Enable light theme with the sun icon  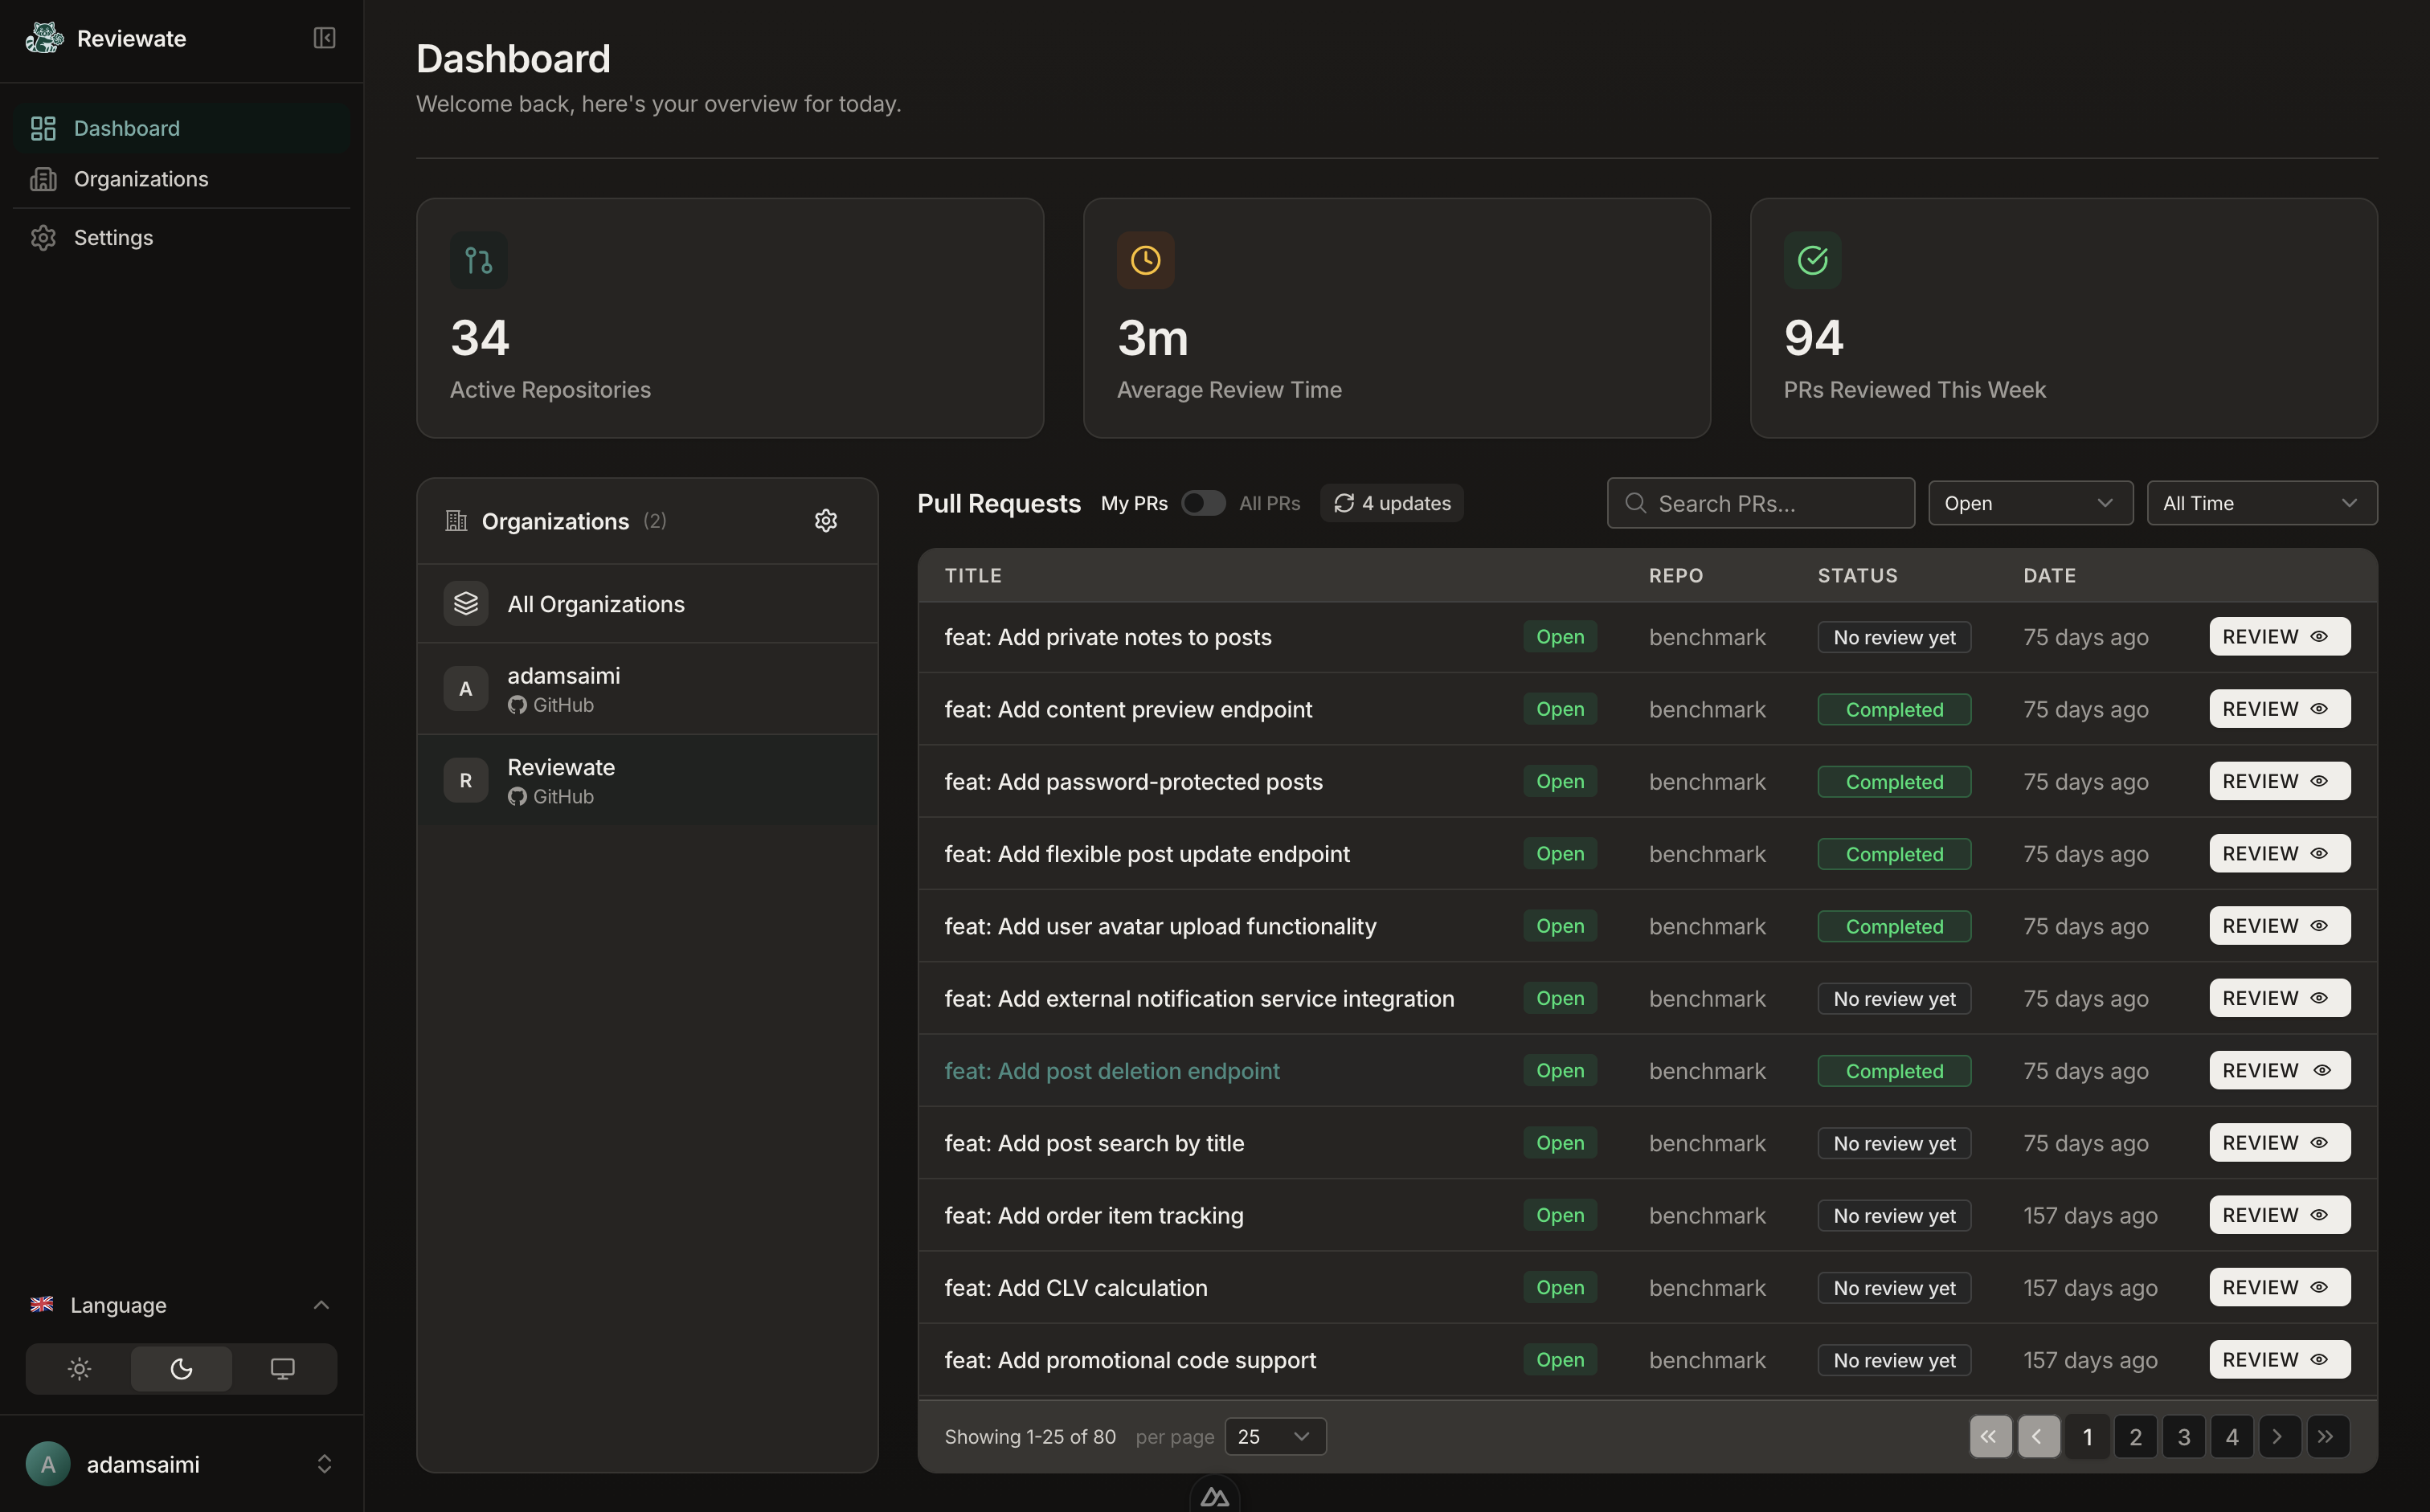tap(79, 1369)
